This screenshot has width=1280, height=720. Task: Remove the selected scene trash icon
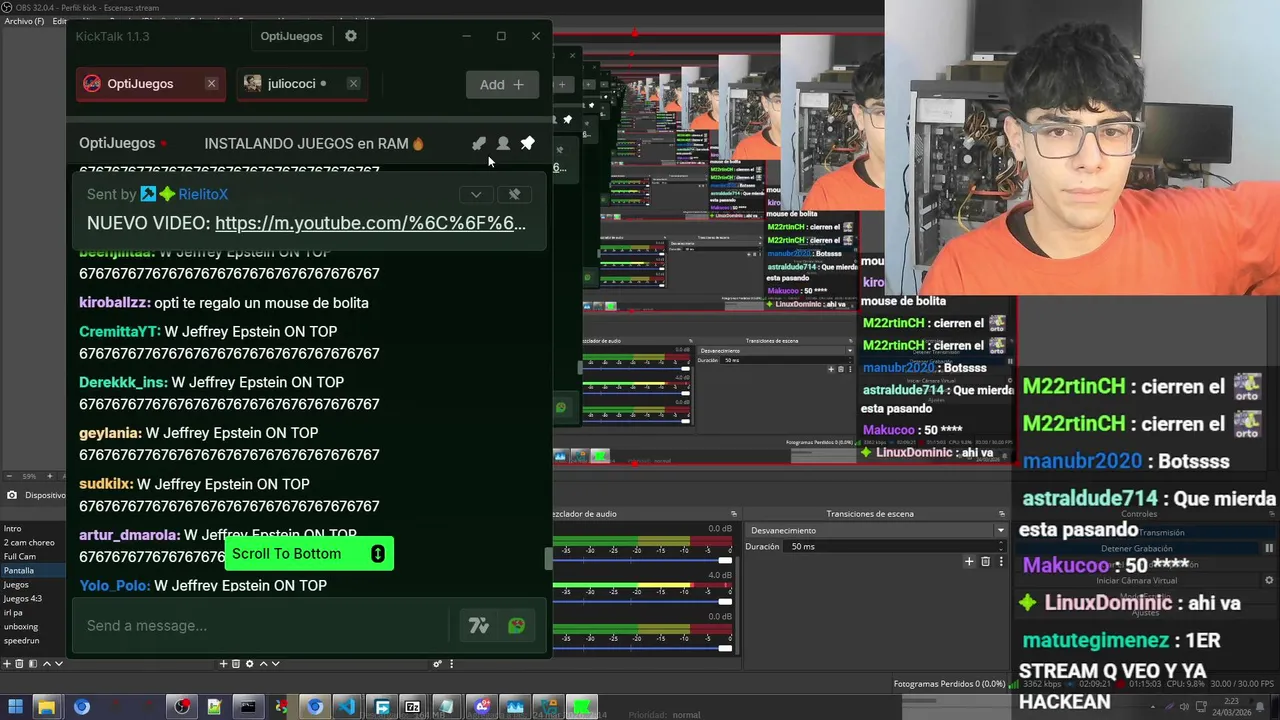pos(19,664)
